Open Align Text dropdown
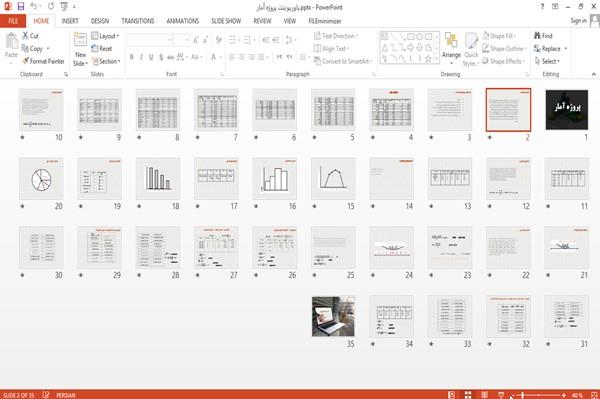Image resolution: width=600 pixels, height=399 pixels. 331,49
